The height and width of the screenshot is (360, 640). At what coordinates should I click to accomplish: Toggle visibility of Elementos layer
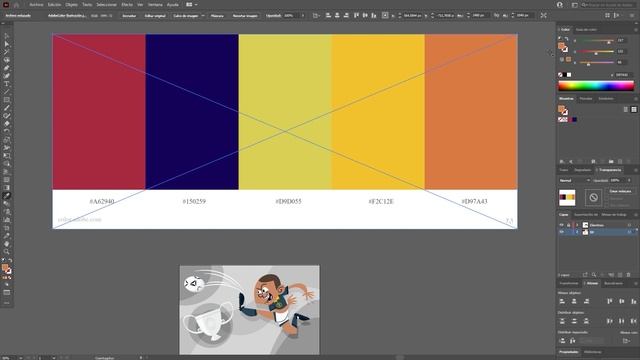click(562, 225)
